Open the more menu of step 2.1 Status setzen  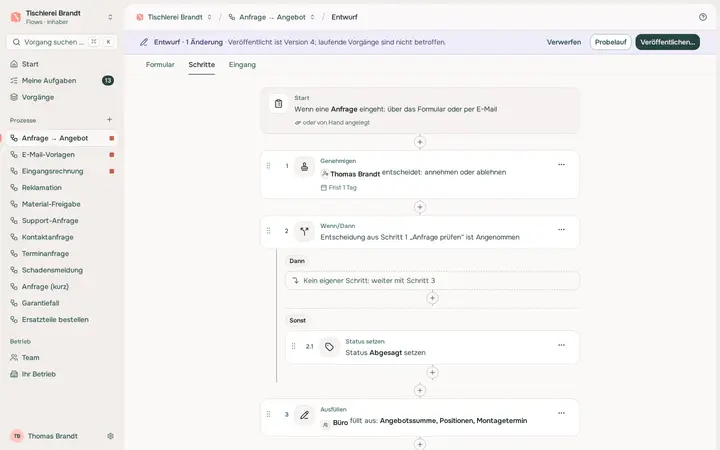[x=561, y=345]
